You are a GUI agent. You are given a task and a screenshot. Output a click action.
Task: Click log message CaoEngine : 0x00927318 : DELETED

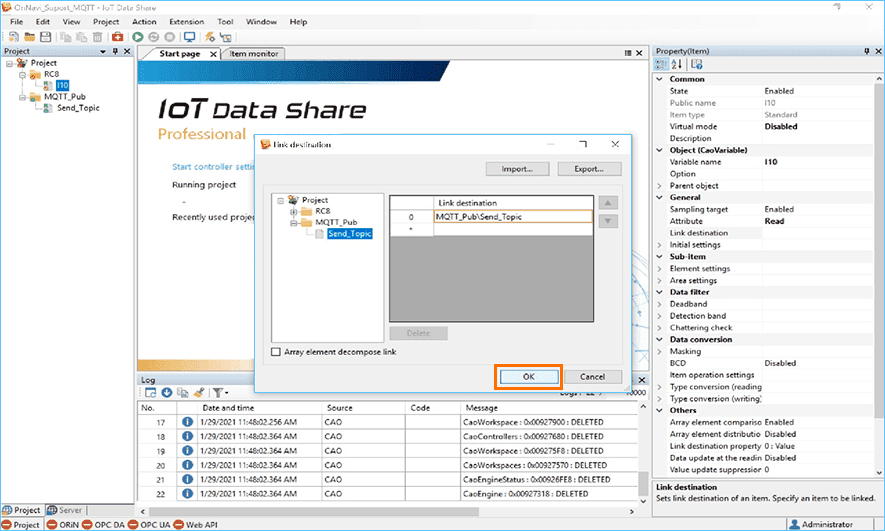pyautogui.click(x=525, y=494)
